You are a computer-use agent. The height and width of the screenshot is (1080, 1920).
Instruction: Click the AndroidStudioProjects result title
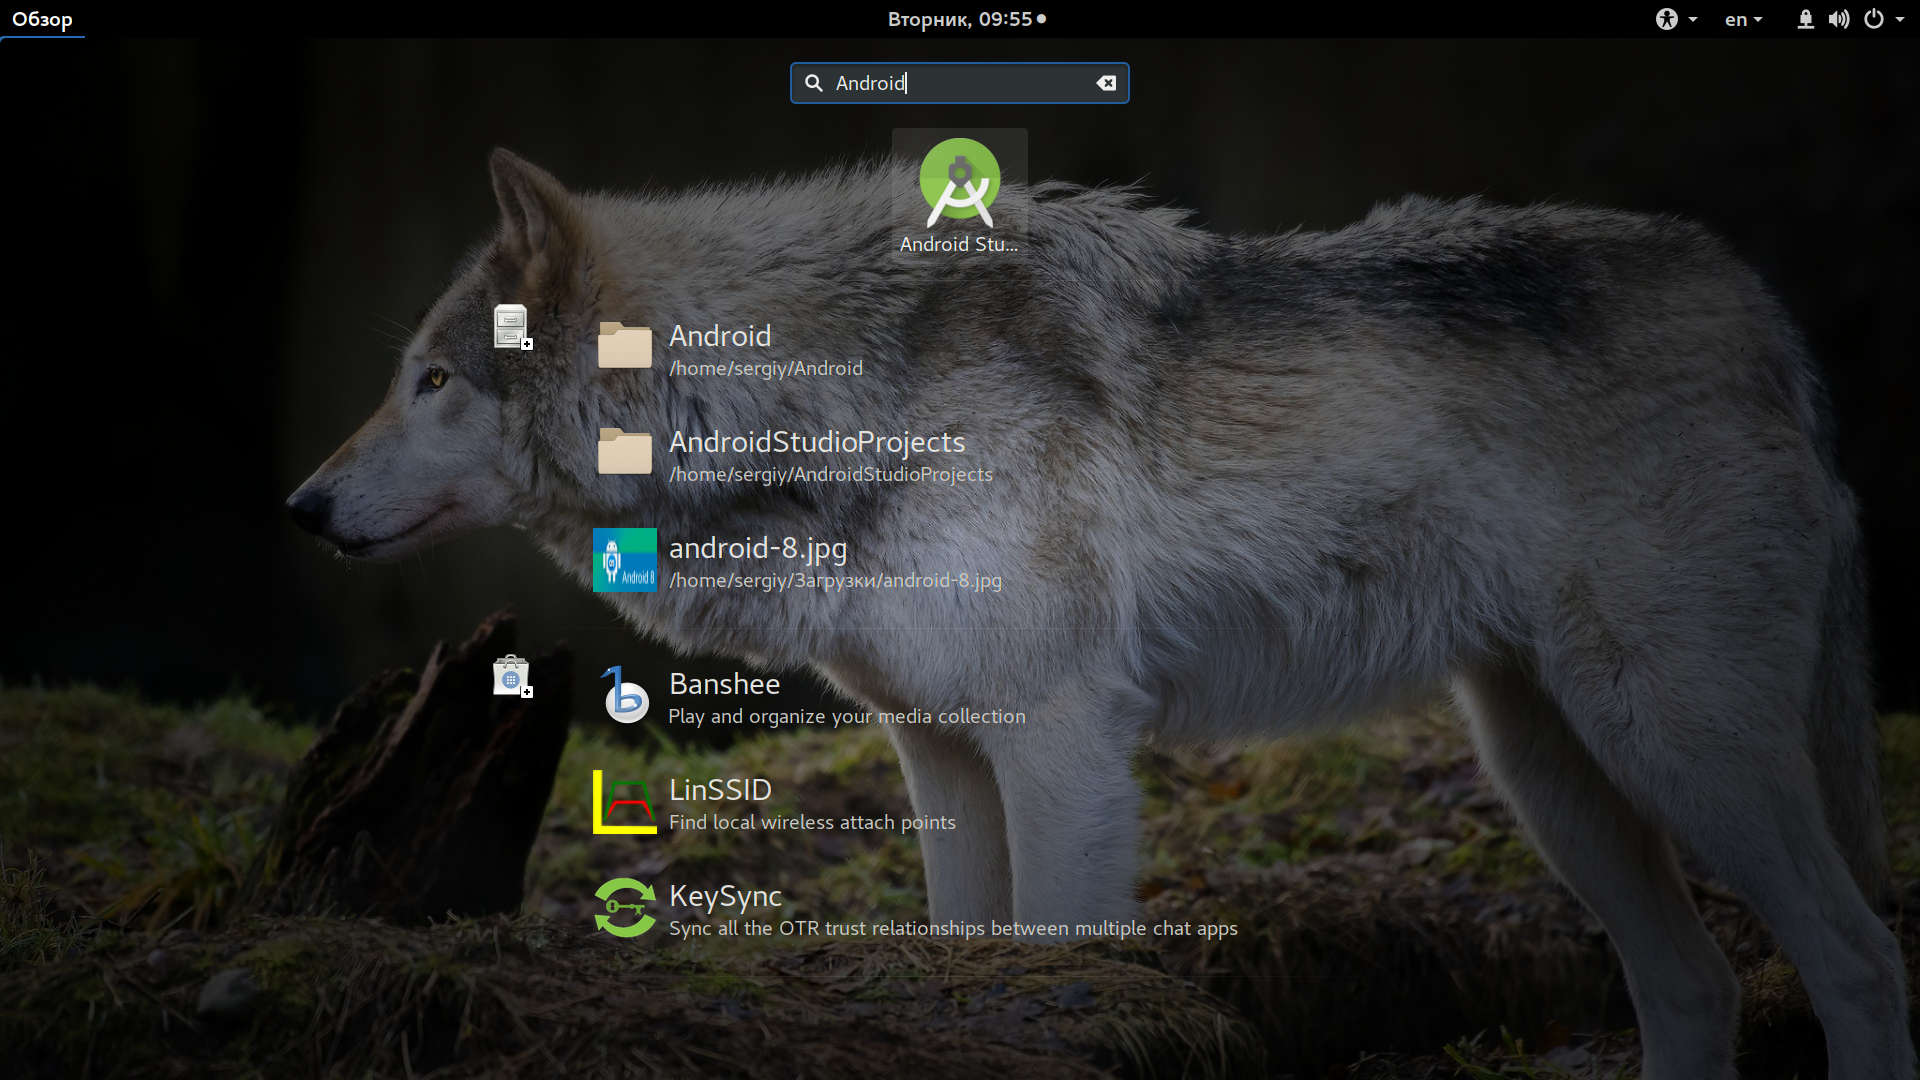[817, 442]
